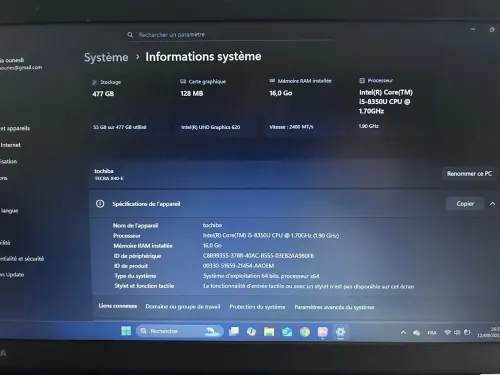500x375 pixels.
Task: Click the Mémoire RAM installée icon
Action: tap(272, 81)
